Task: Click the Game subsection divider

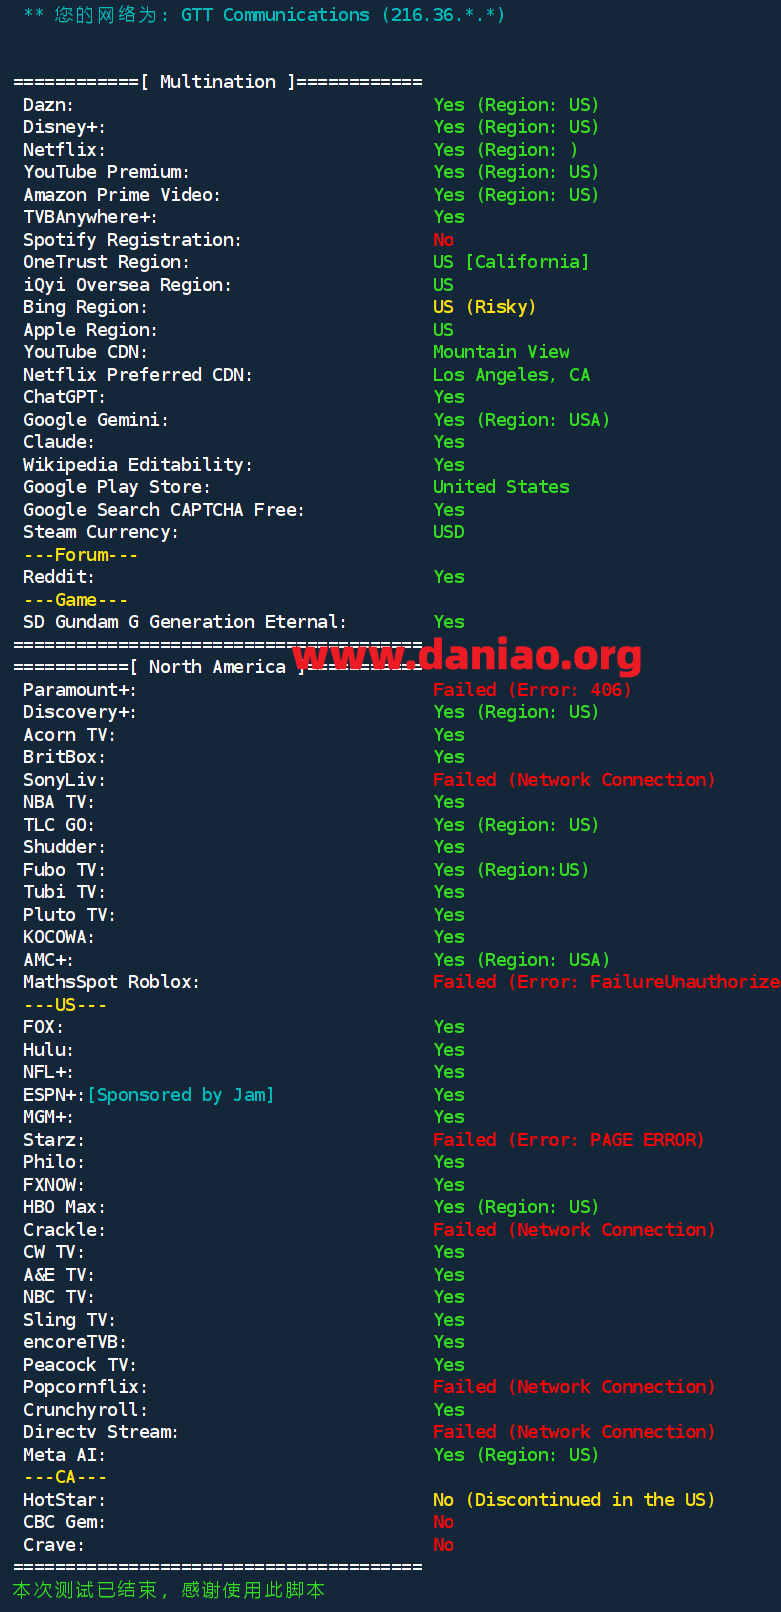Action: pyautogui.click(x=76, y=600)
